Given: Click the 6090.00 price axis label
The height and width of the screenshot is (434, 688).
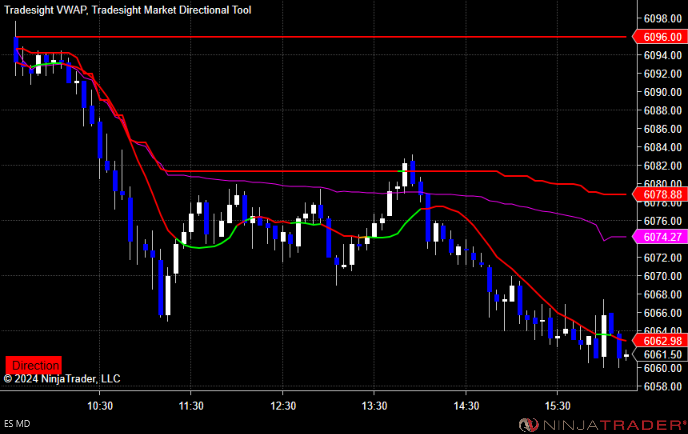Looking at the screenshot, I should 663,92.
